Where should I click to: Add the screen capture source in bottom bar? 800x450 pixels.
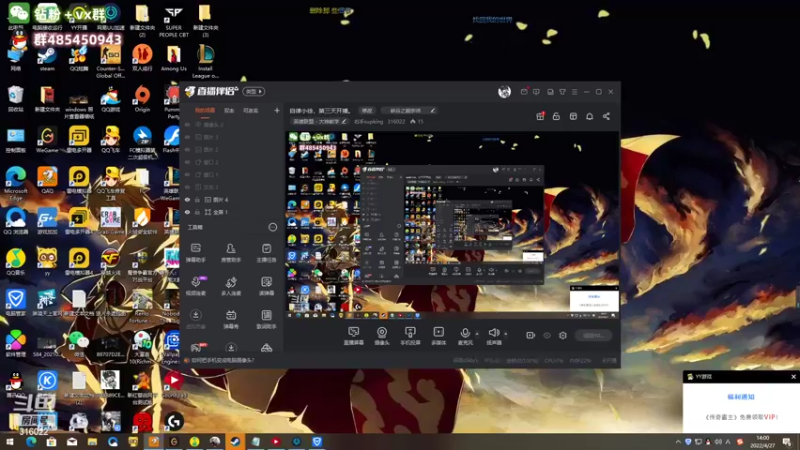(x=353, y=336)
